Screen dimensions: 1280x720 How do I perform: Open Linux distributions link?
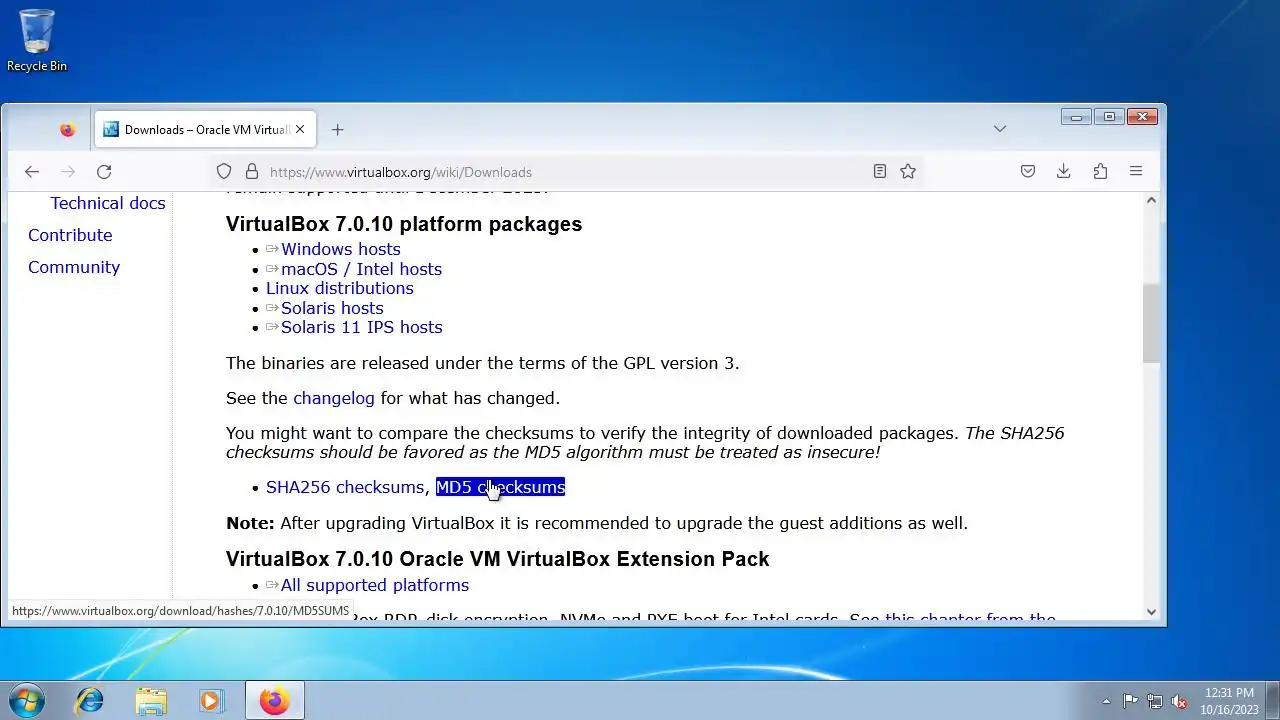click(x=339, y=288)
